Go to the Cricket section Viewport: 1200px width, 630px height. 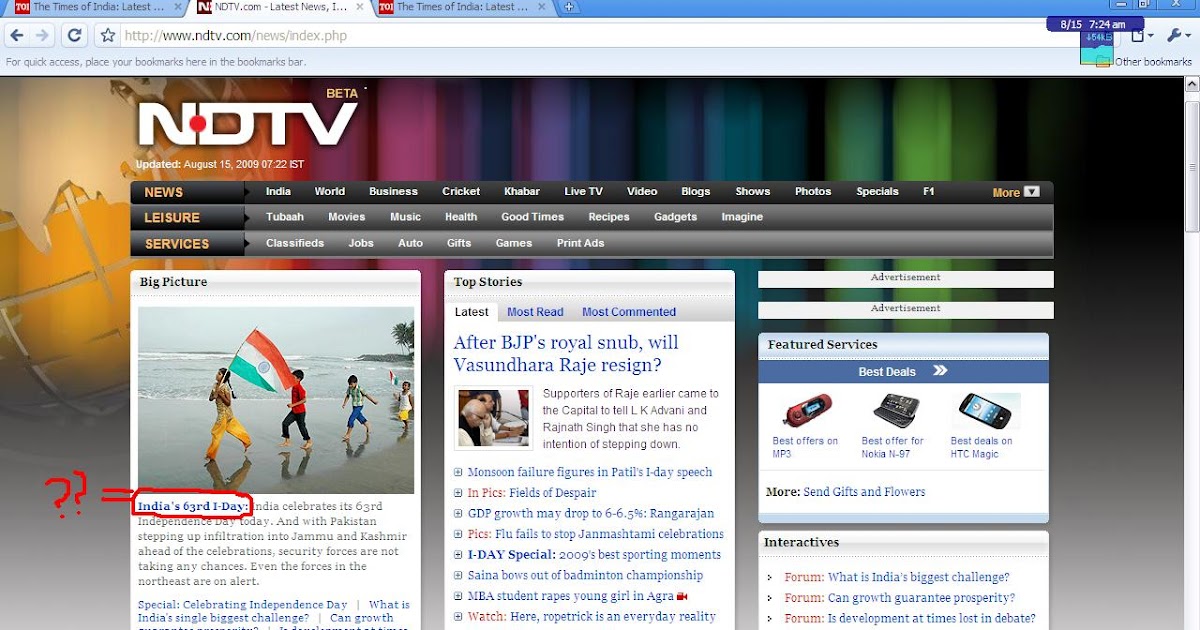click(x=461, y=192)
